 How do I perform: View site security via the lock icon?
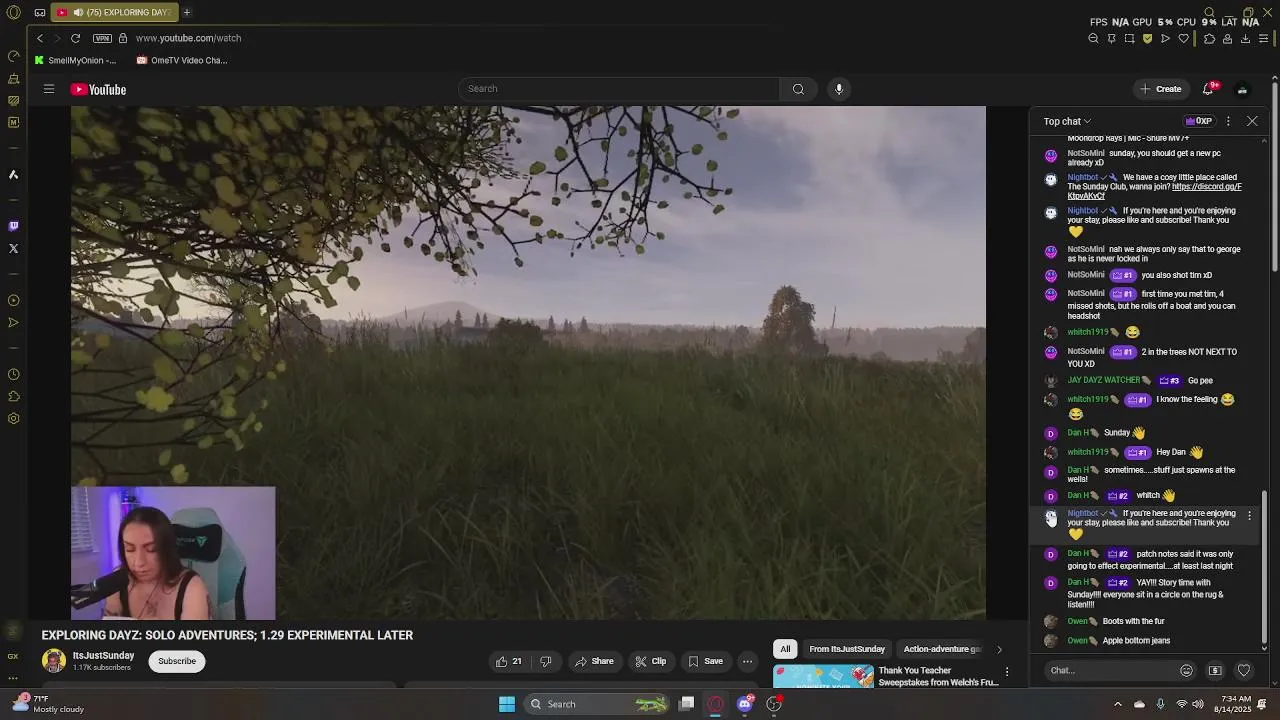pos(123,38)
